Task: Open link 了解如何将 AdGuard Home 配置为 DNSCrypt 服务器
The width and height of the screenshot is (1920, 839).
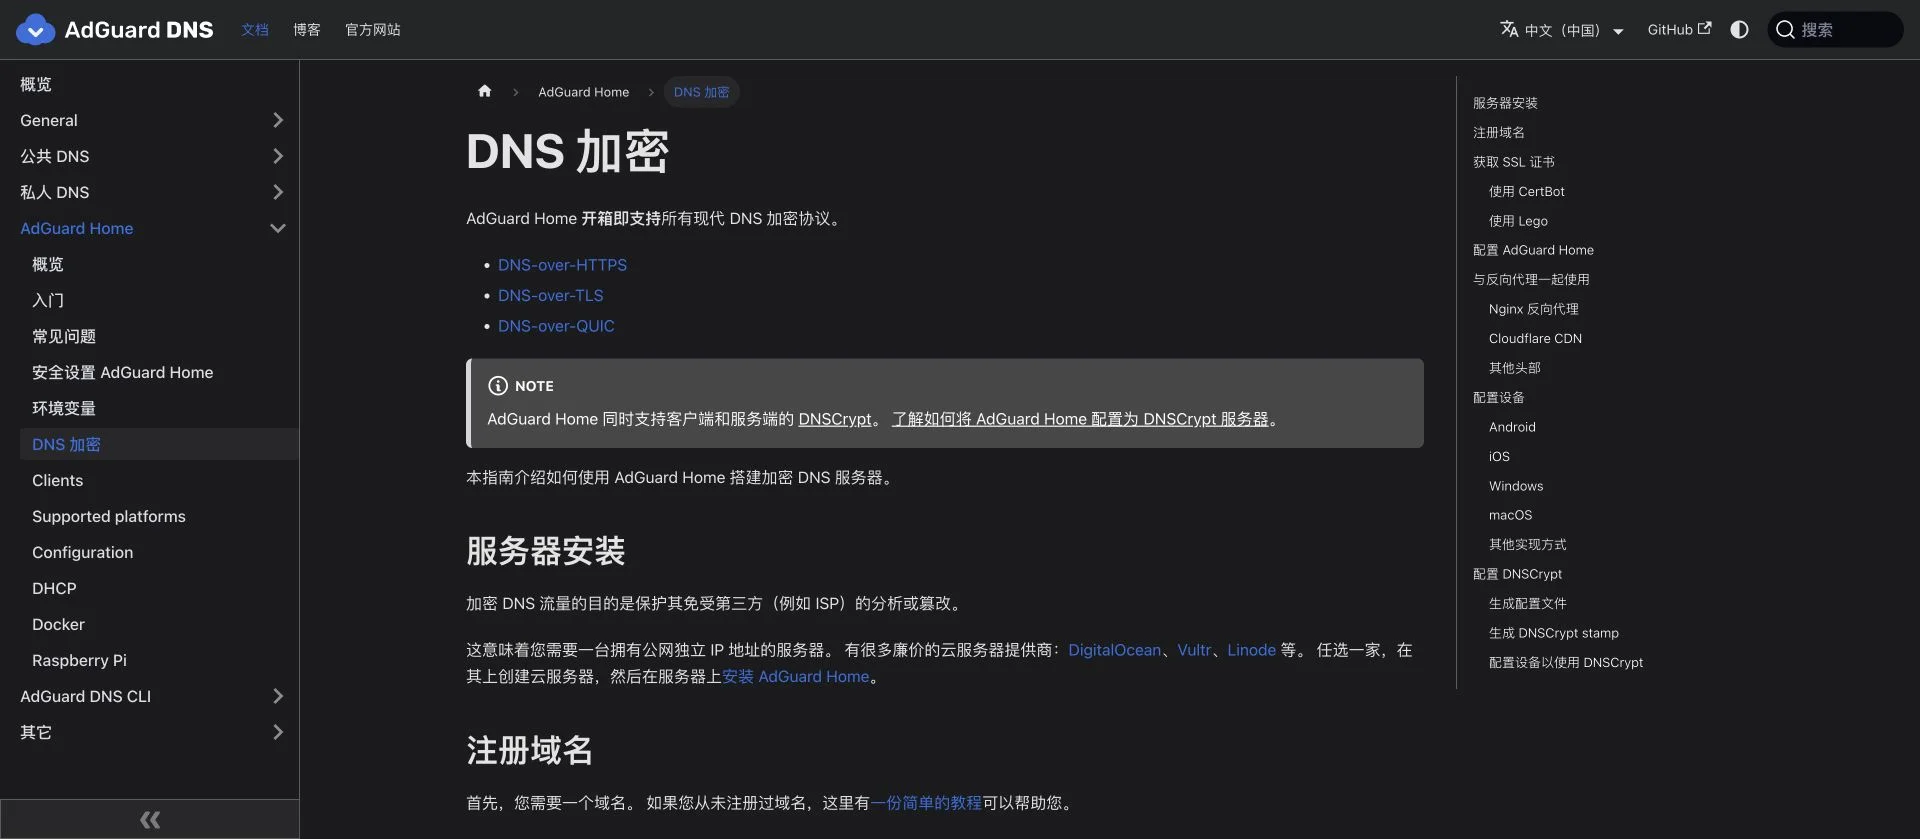Action: pyautogui.click(x=1080, y=419)
